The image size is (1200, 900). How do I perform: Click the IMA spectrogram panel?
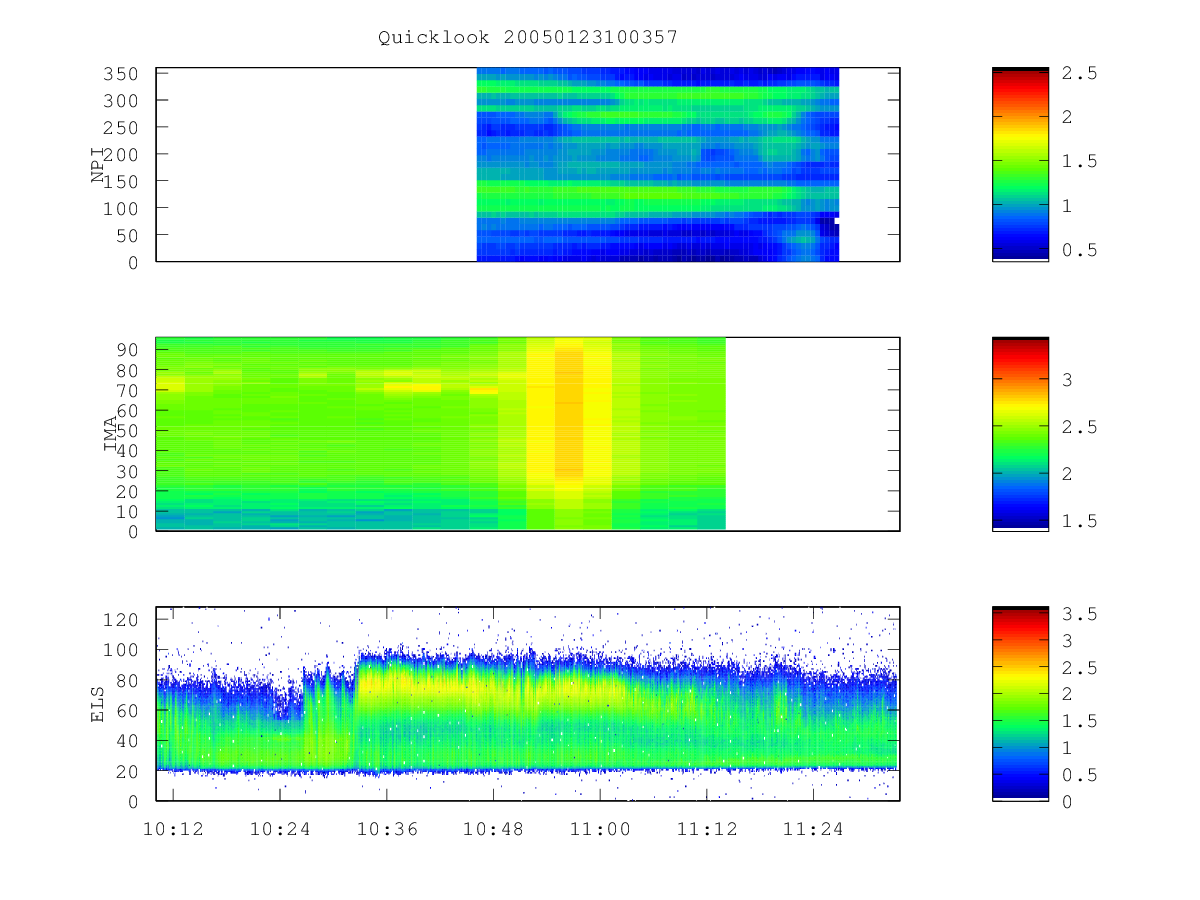click(x=528, y=434)
